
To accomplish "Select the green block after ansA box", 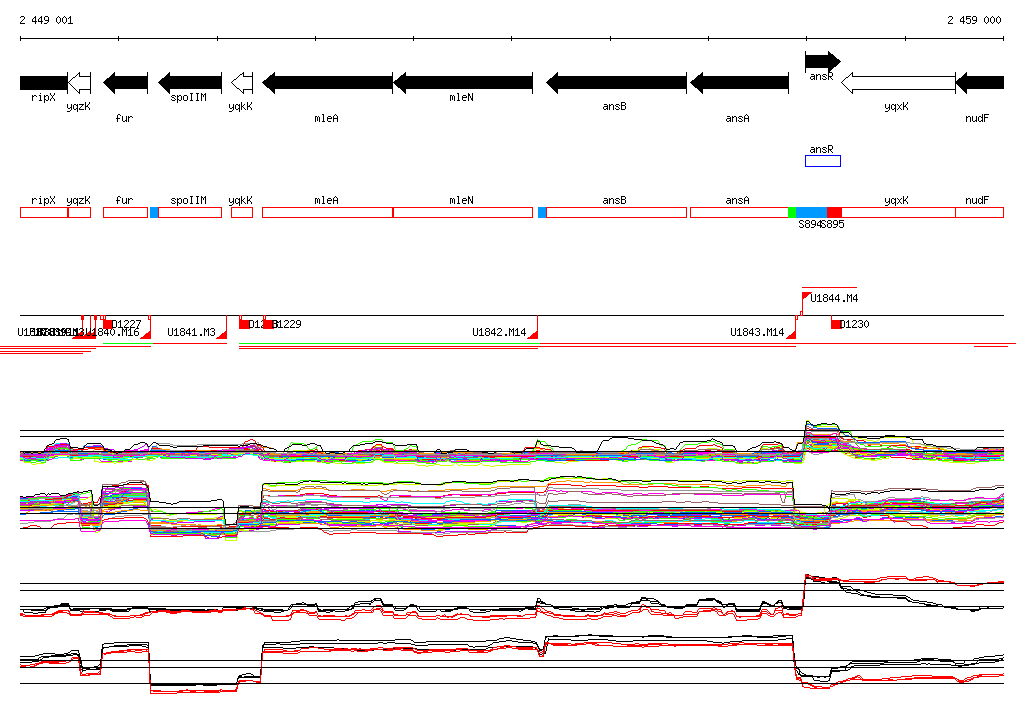I will pyautogui.click(x=792, y=212).
